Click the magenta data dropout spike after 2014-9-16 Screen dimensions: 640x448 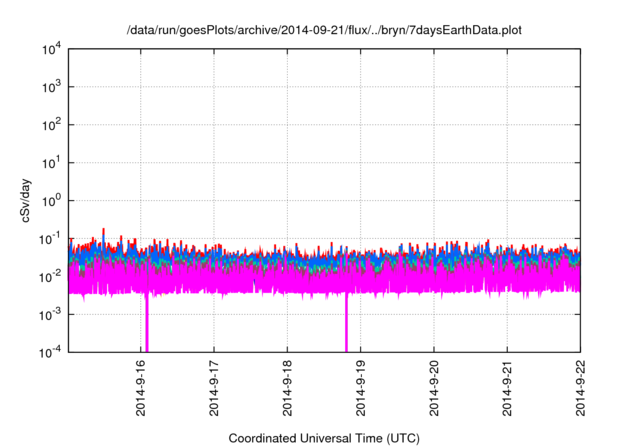(x=147, y=322)
